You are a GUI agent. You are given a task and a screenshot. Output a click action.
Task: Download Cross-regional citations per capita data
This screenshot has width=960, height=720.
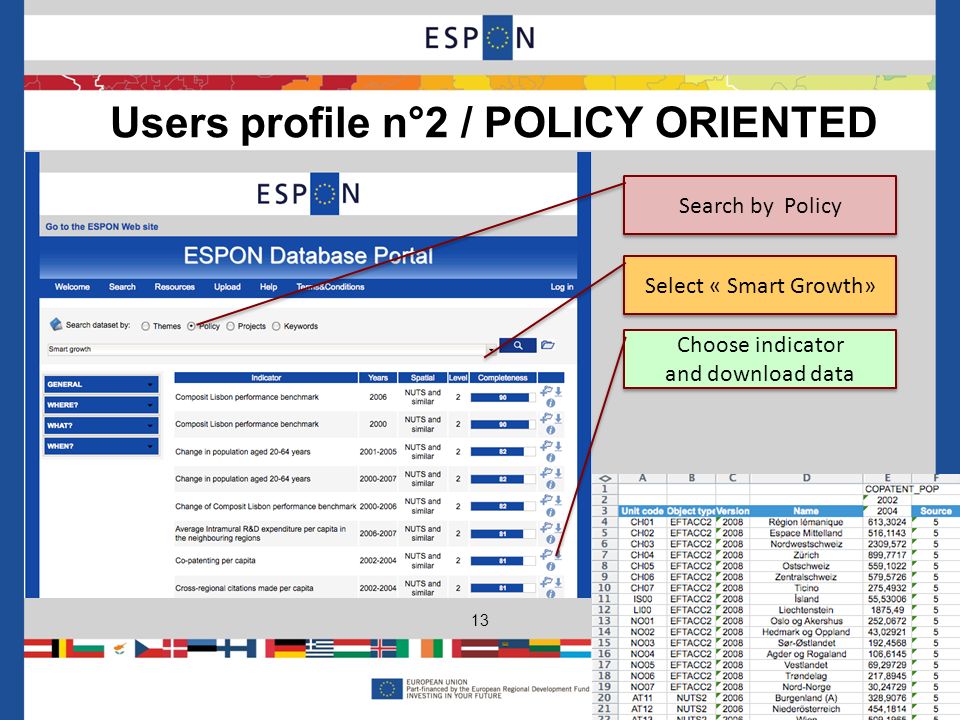558,582
